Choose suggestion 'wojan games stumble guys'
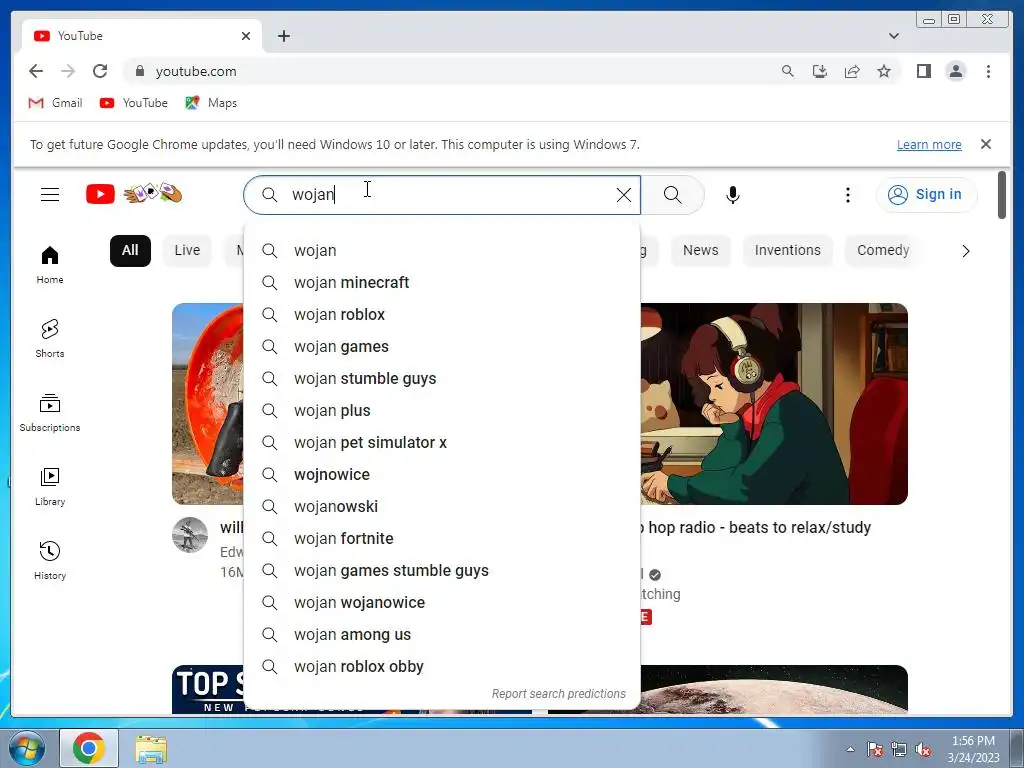The width and height of the screenshot is (1024, 768). pos(441,571)
